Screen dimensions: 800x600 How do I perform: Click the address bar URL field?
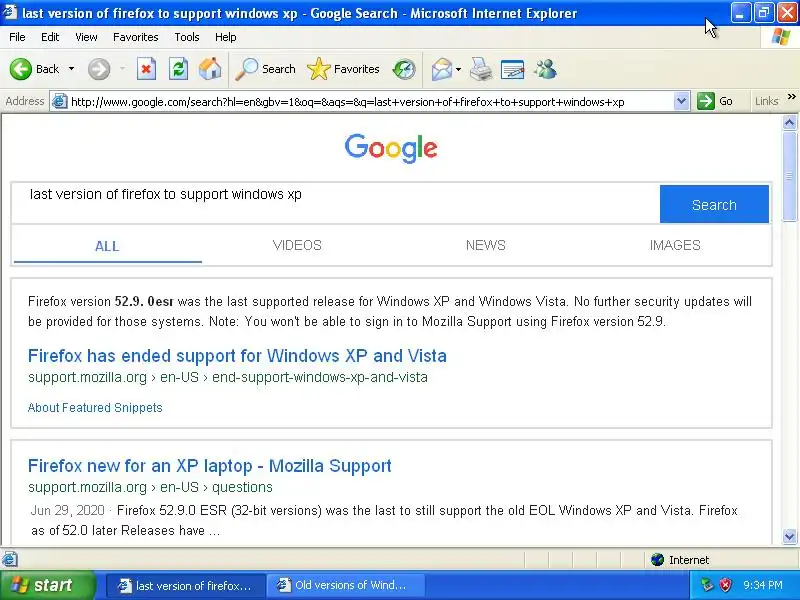pyautogui.click(x=371, y=102)
